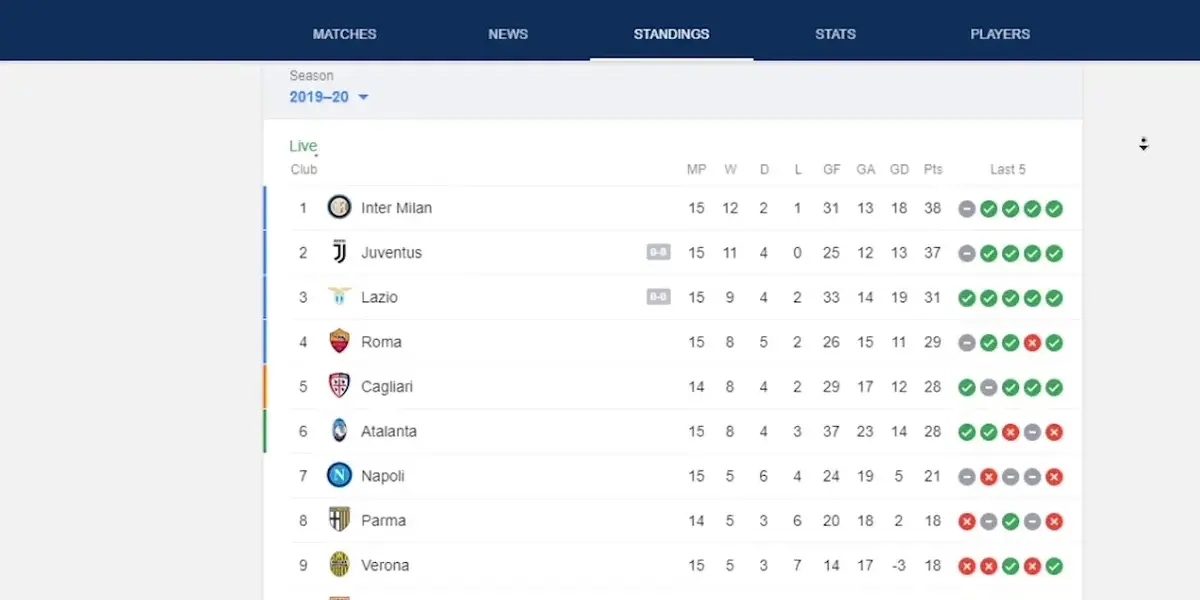Screen dimensions: 1200x600
Task: Go to the PLAYERS tab
Action: [1000, 33]
